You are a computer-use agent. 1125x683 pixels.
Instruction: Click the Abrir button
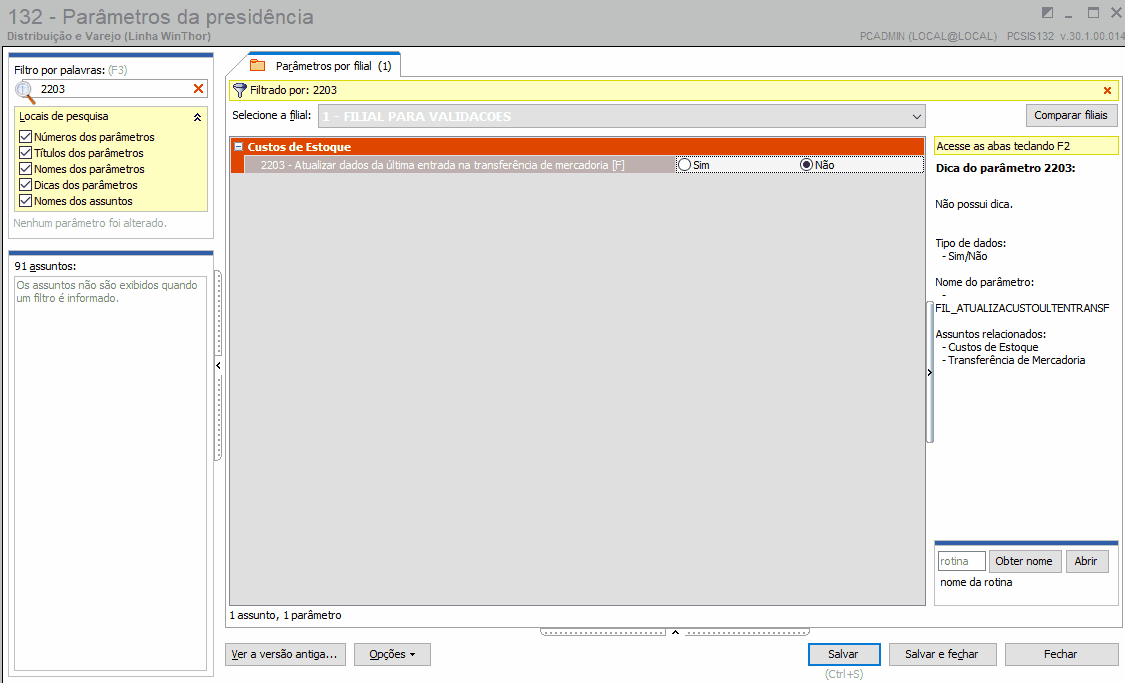pos(1086,561)
